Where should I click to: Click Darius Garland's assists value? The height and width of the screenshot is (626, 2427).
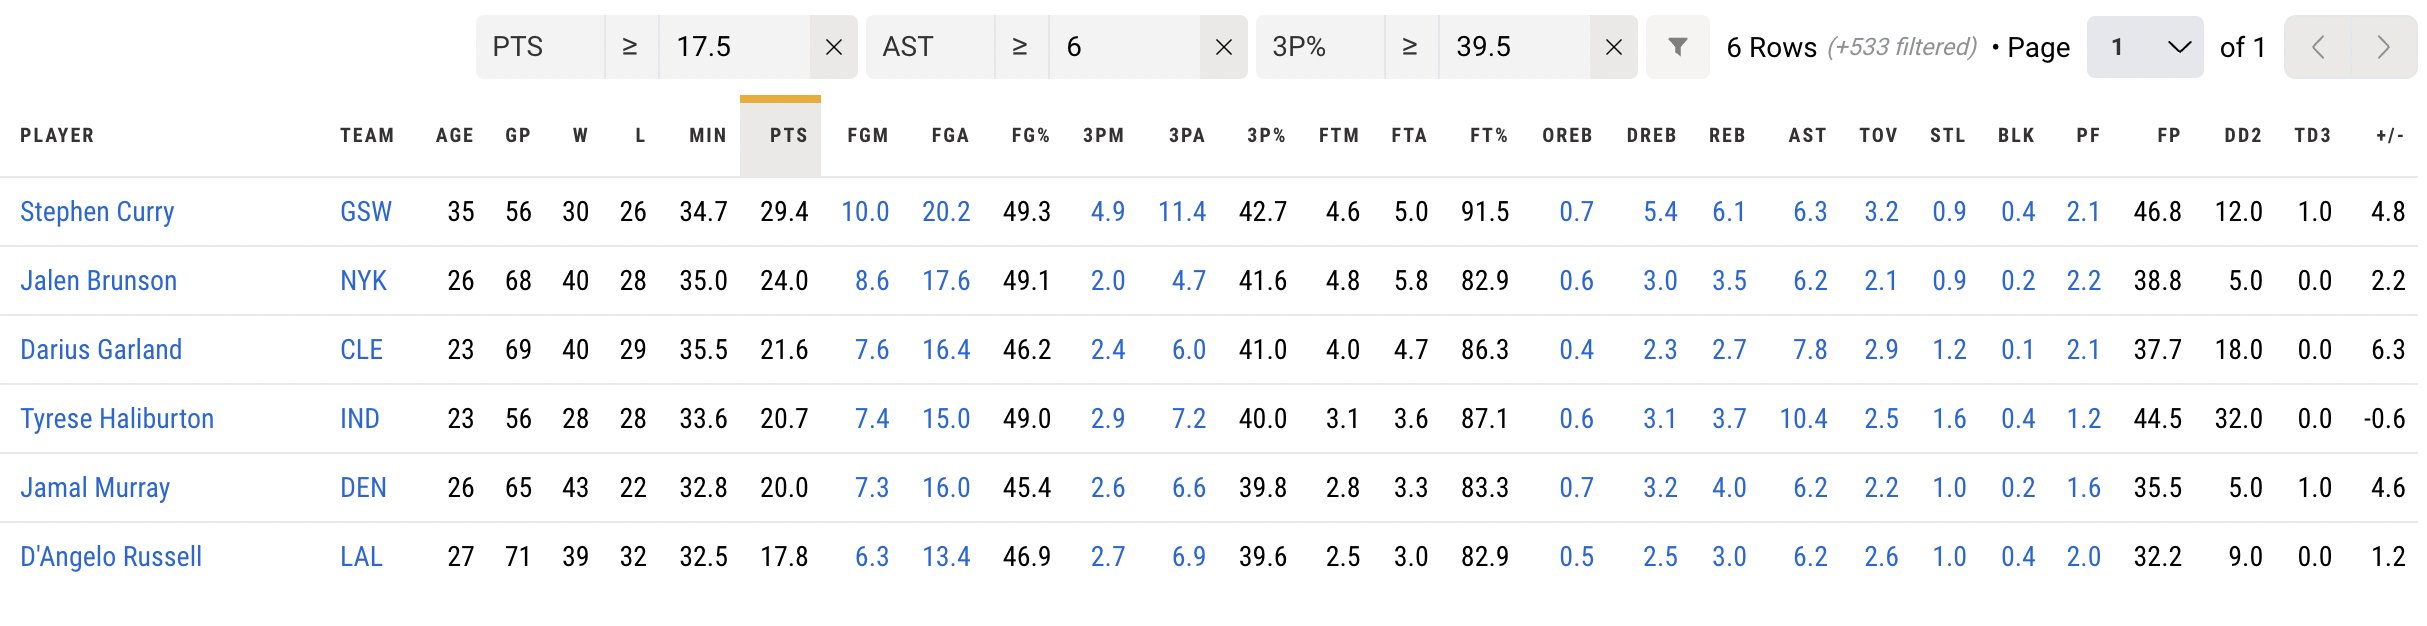click(x=1809, y=350)
